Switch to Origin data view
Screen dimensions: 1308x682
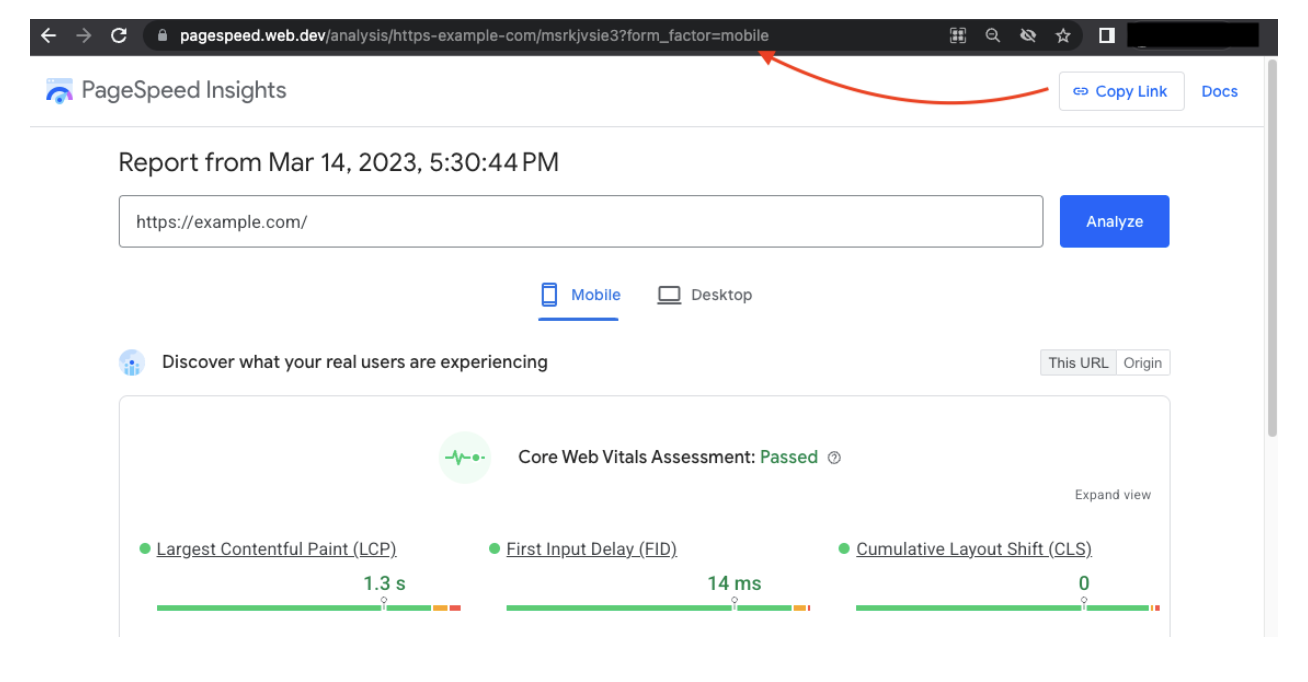(1142, 363)
